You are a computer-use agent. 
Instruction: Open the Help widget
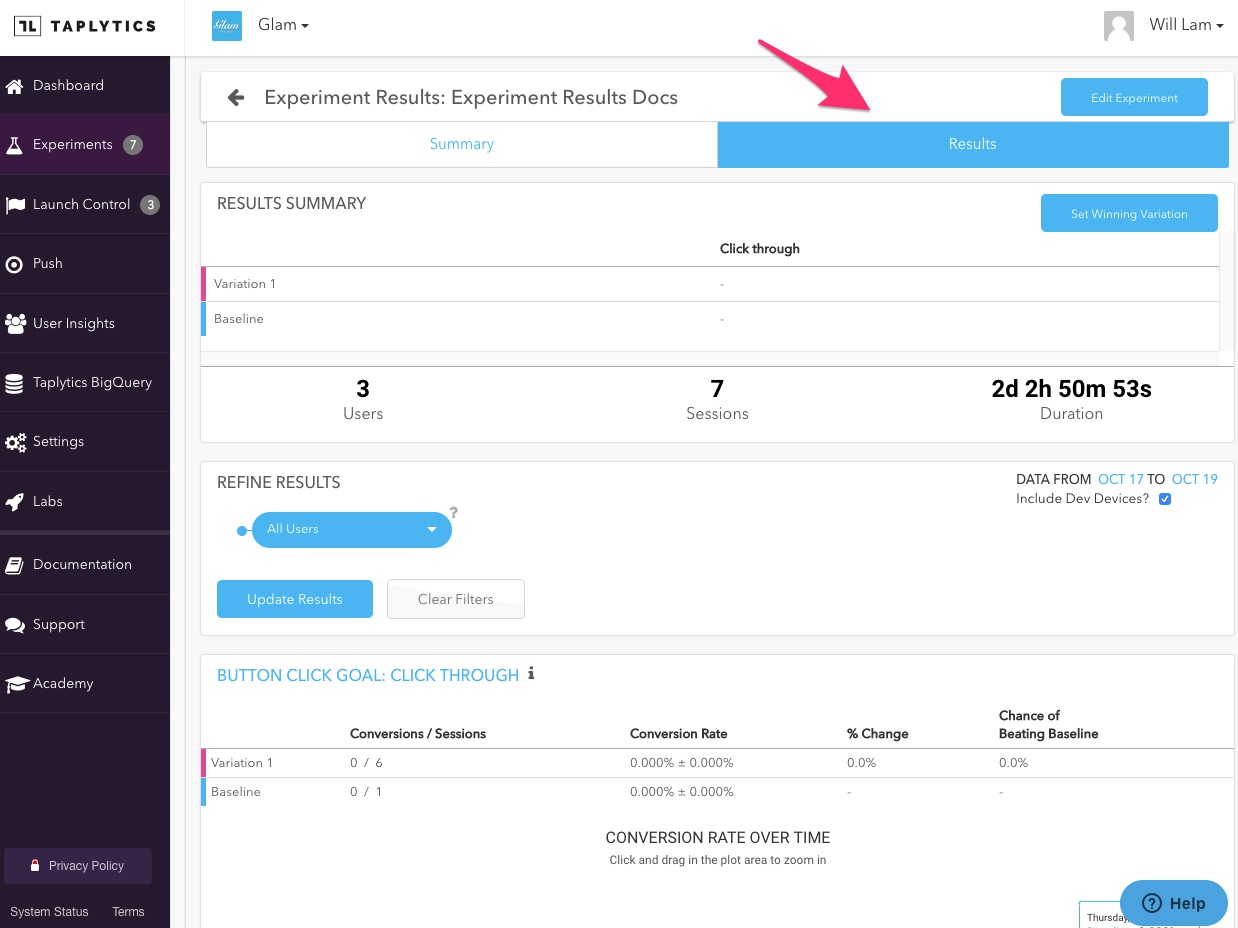point(1174,903)
